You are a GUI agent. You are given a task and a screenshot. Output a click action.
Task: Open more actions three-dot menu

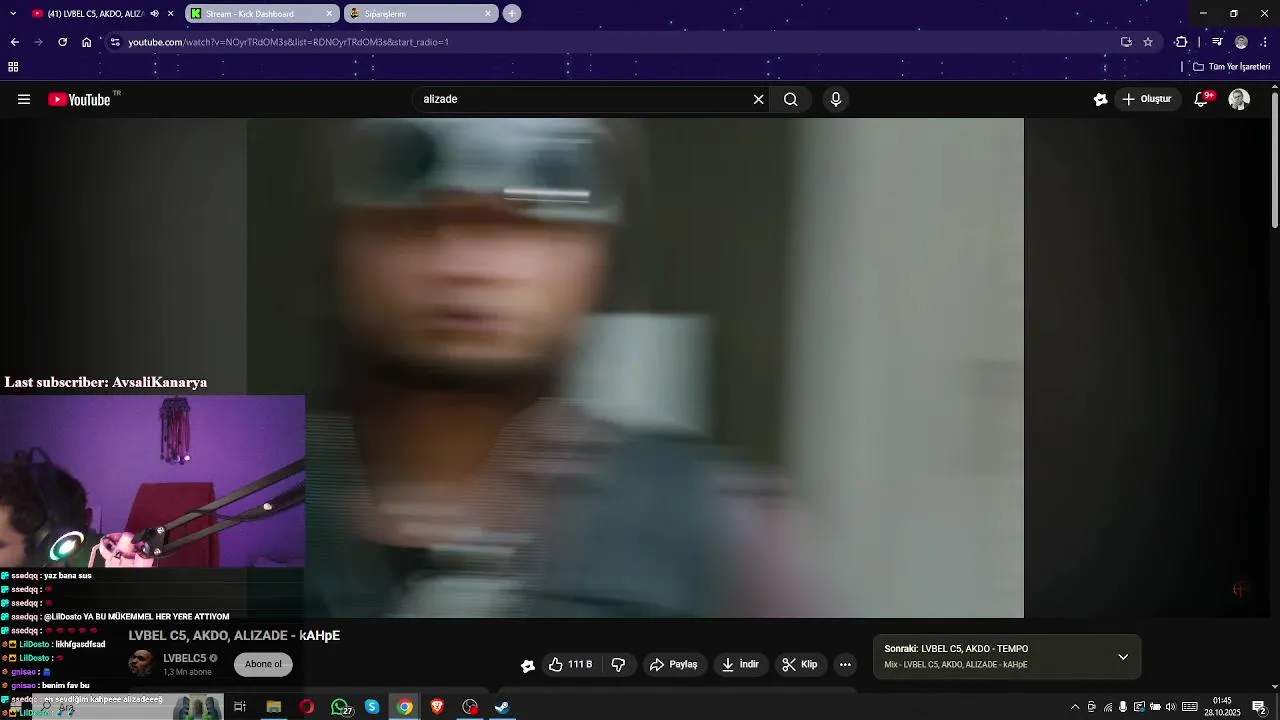coord(845,664)
